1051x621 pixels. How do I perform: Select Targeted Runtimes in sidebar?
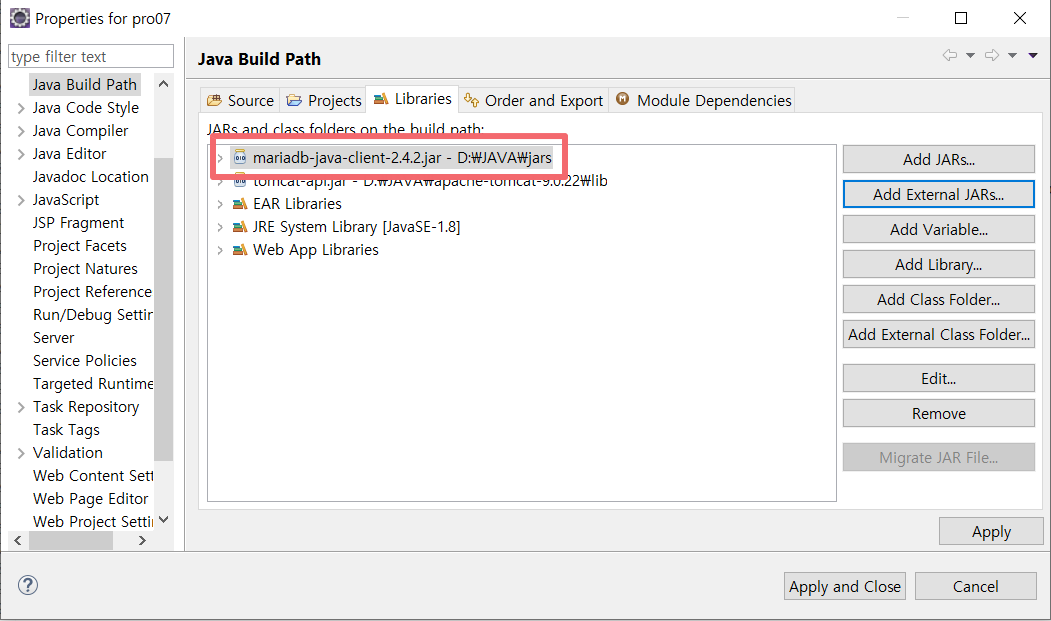(x=92, y=384)
